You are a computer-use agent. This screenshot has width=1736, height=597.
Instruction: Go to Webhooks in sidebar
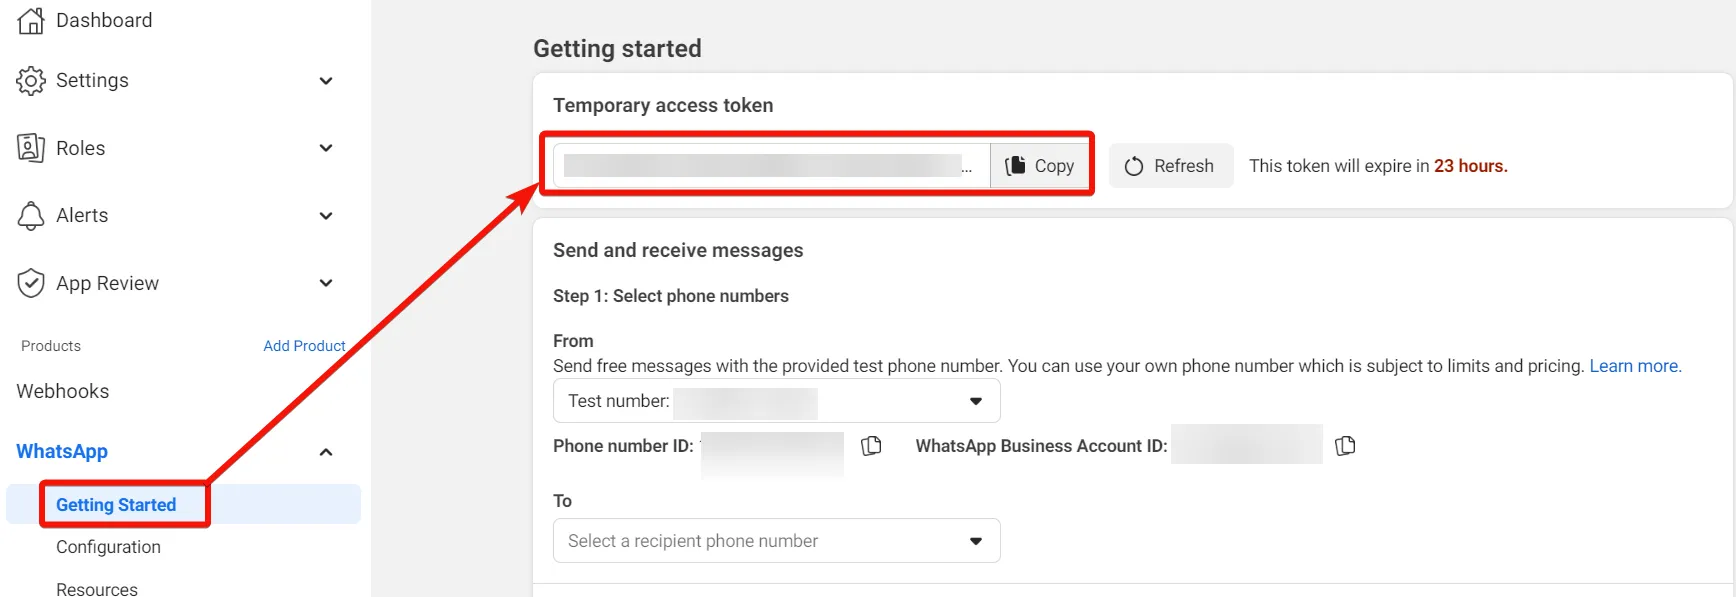click(x=63, y=391)
